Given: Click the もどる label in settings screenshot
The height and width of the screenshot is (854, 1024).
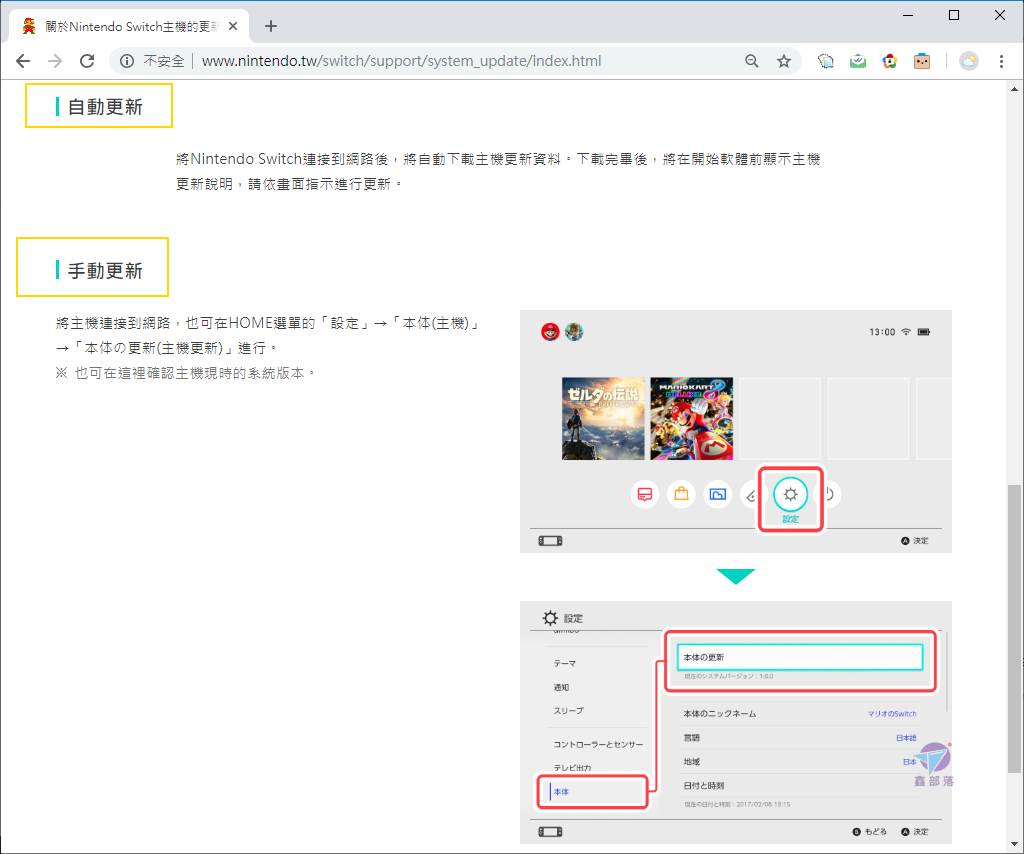Looking at the screenshot, I should coord(875,832).
